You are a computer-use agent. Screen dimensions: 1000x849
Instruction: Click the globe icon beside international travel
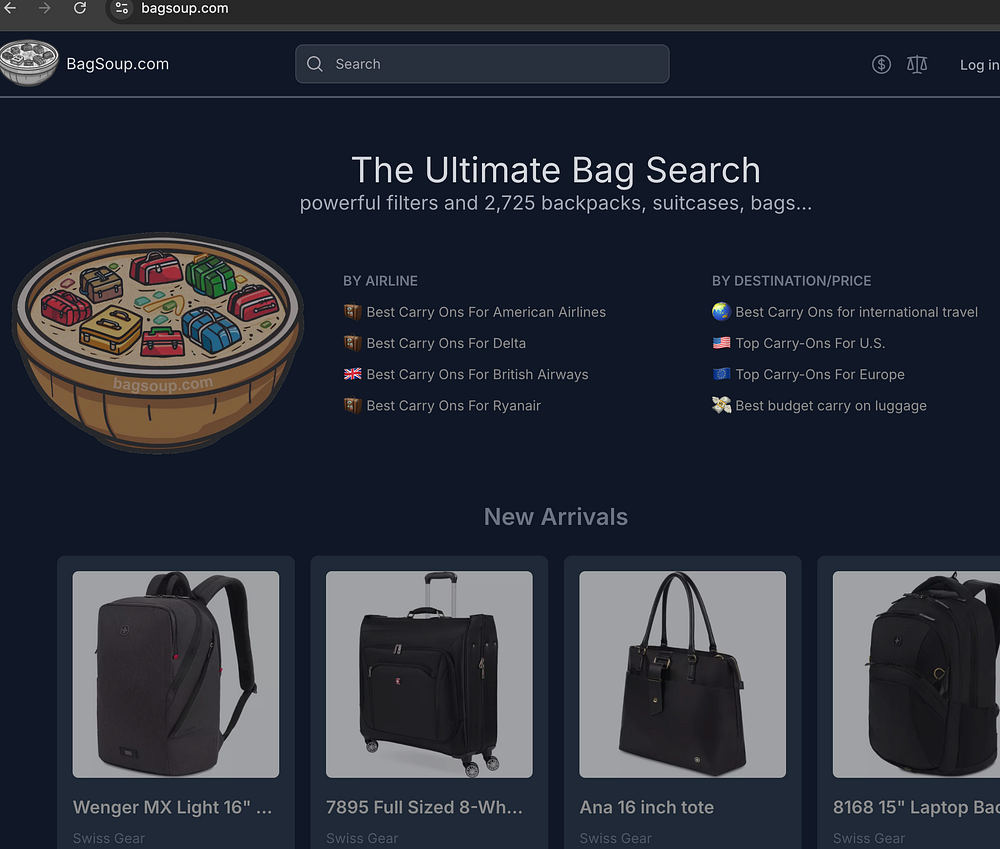(721, 312)
